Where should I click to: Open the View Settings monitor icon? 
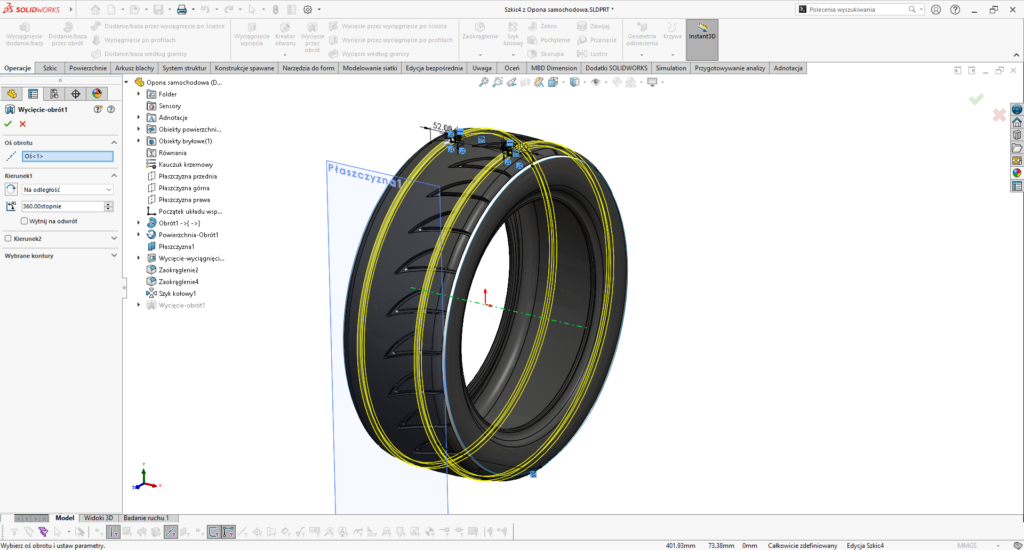[652, 82]
